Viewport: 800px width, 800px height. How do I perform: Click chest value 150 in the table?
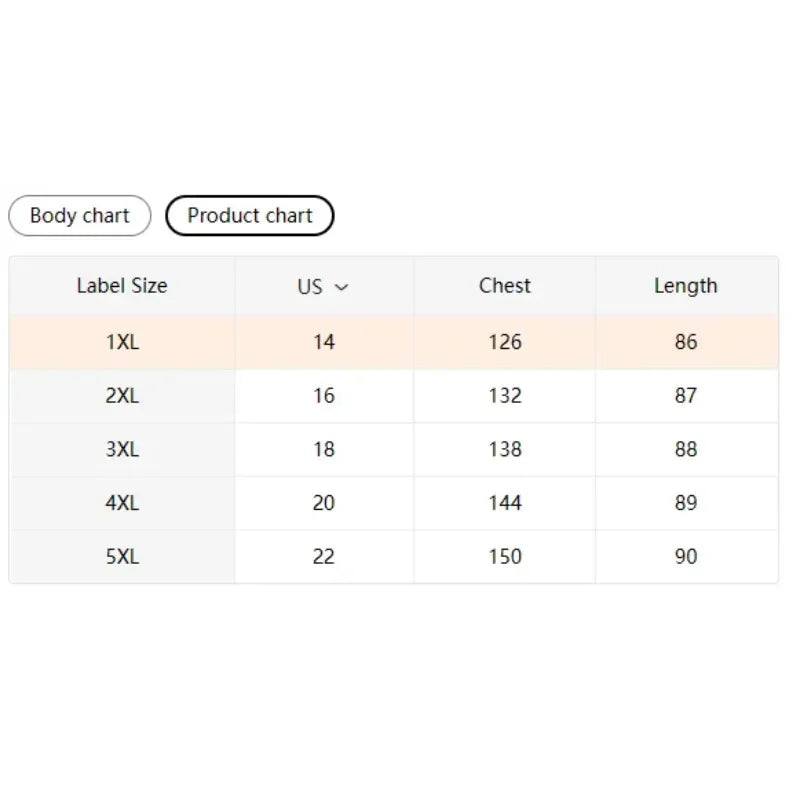point(504,556)
